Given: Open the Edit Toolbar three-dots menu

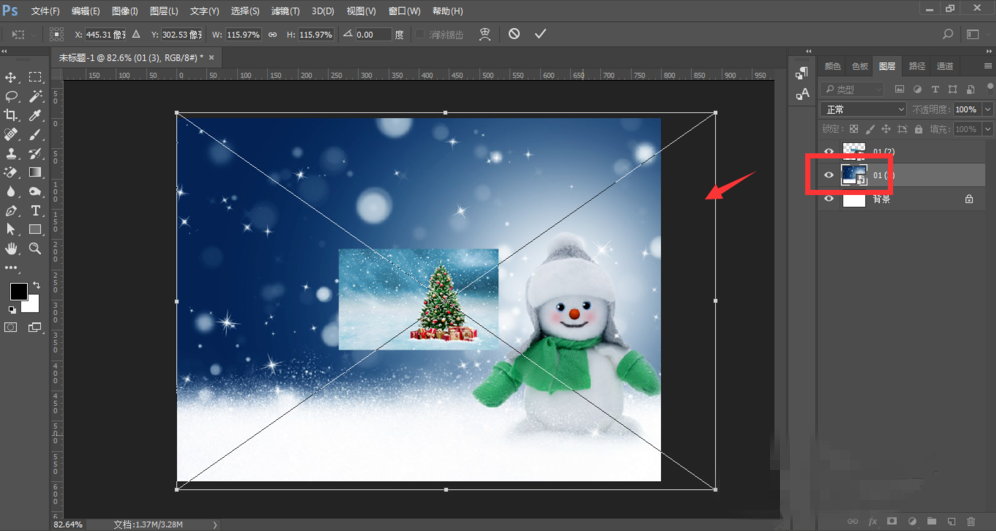Looking at the screenshot, I should [x=11, y=267].
